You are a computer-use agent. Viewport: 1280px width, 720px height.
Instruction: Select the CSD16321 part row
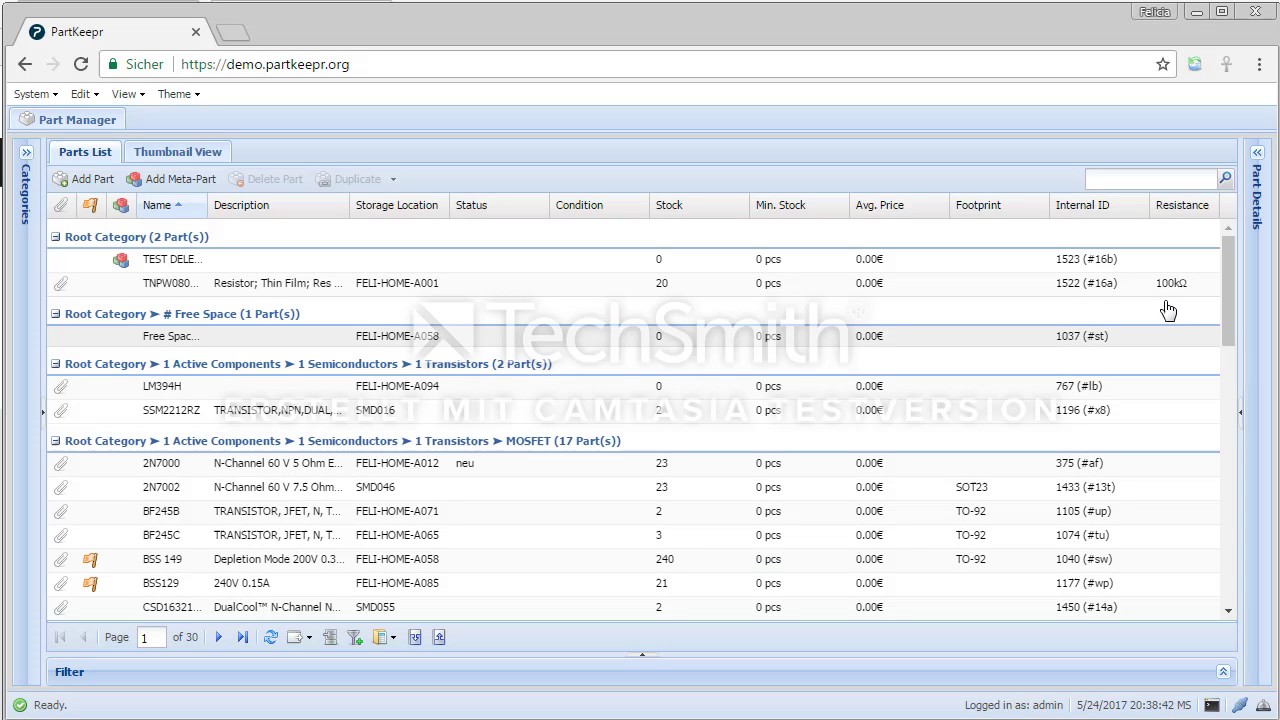(633, 607)
